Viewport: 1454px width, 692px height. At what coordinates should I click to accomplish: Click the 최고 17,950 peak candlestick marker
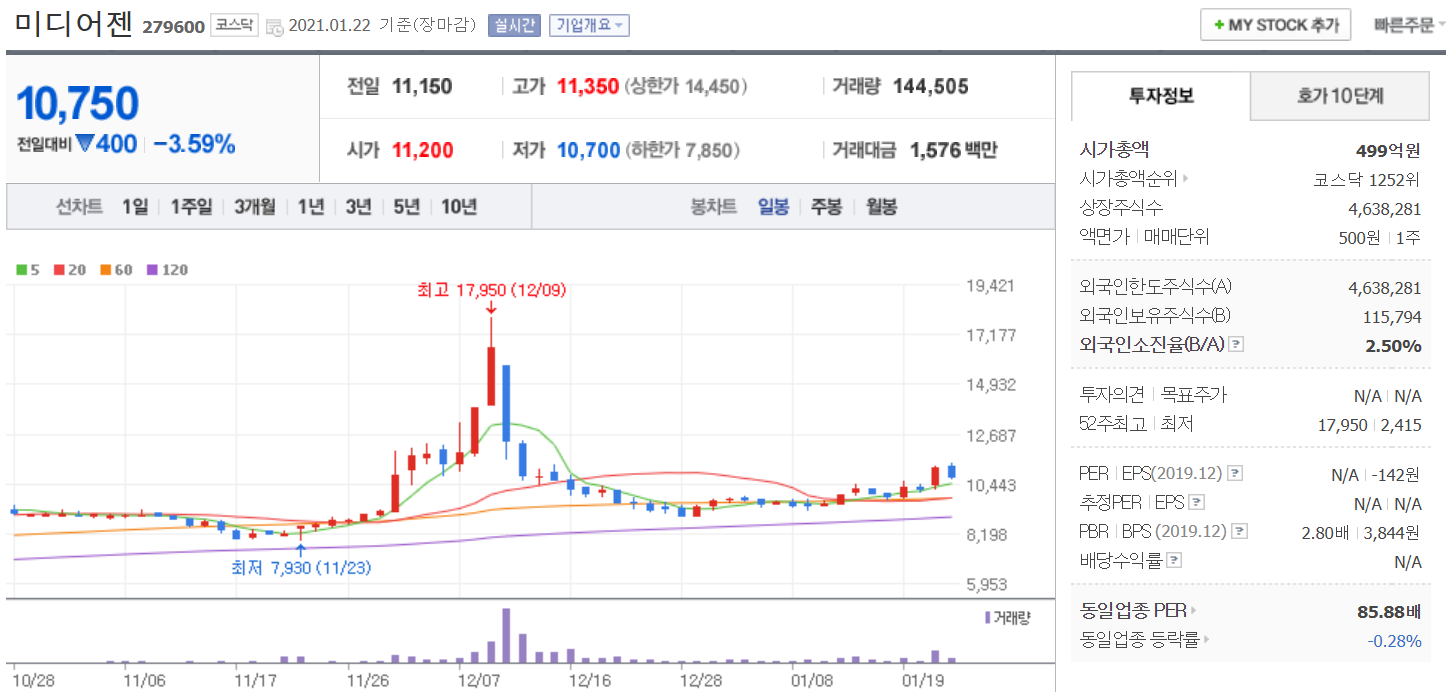coord(491,375)
